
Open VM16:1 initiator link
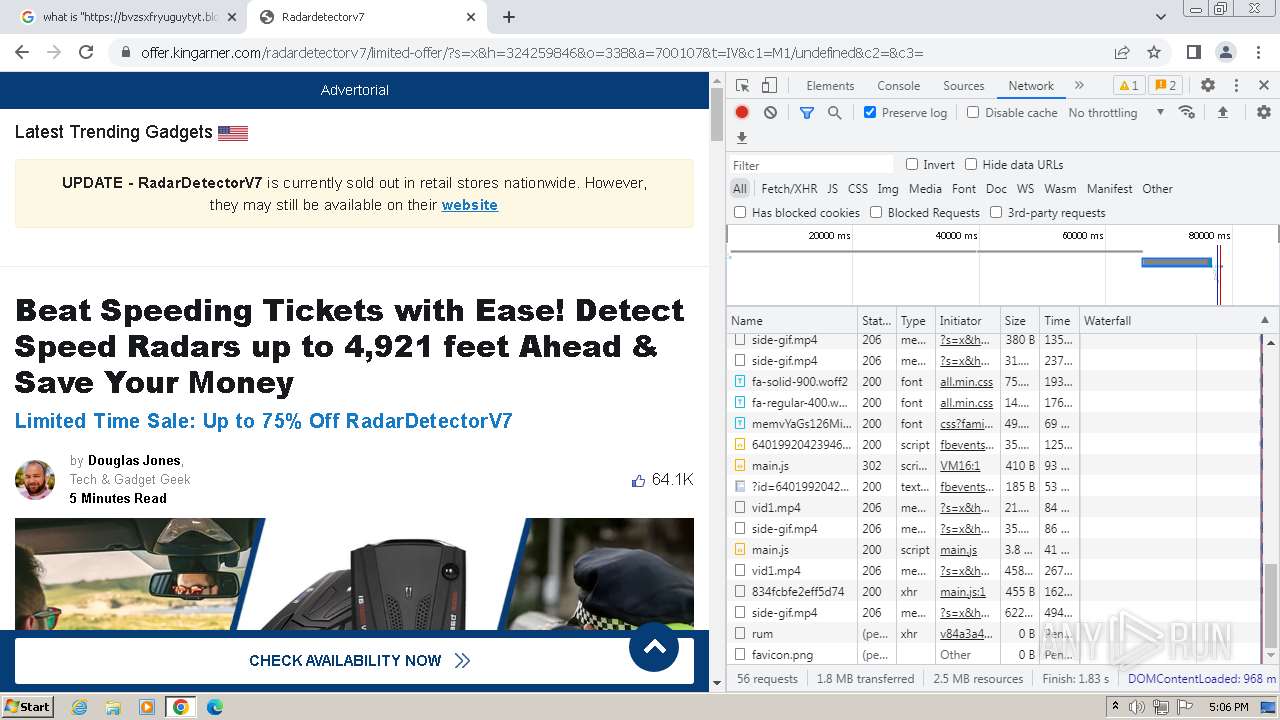pos(959,466)
